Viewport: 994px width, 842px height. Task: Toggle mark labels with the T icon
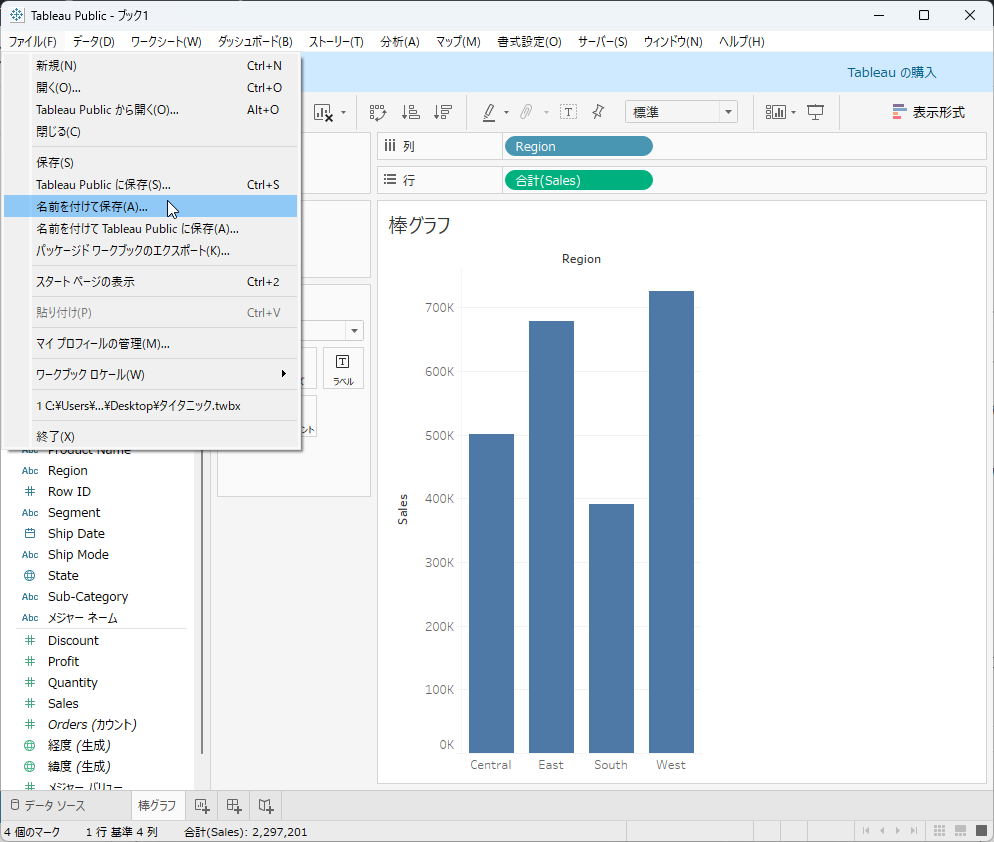[568, 113]
